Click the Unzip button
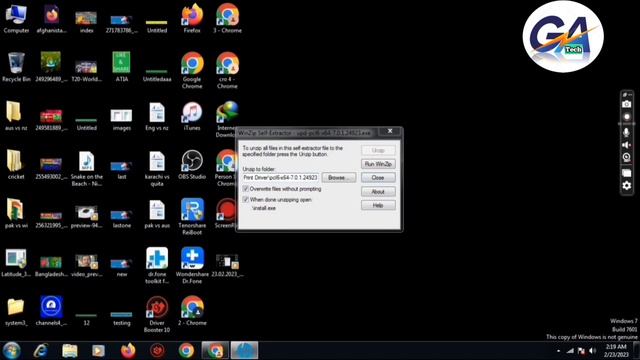 (378, 150)
